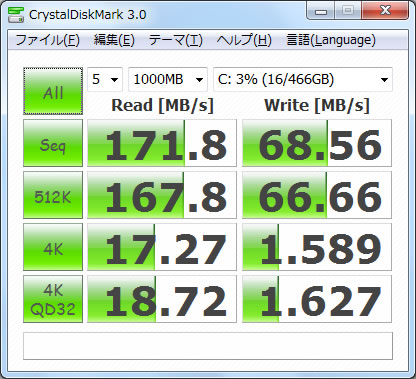The height and width of the screenshot is (379, 416).
Task: Click the Write [MB/s] column header
Action: (317, 106)
